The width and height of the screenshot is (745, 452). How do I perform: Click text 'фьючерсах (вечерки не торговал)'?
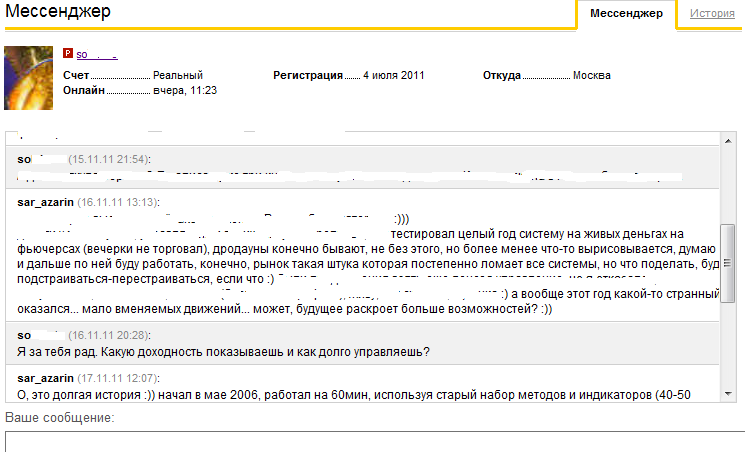tap(112, 249)
